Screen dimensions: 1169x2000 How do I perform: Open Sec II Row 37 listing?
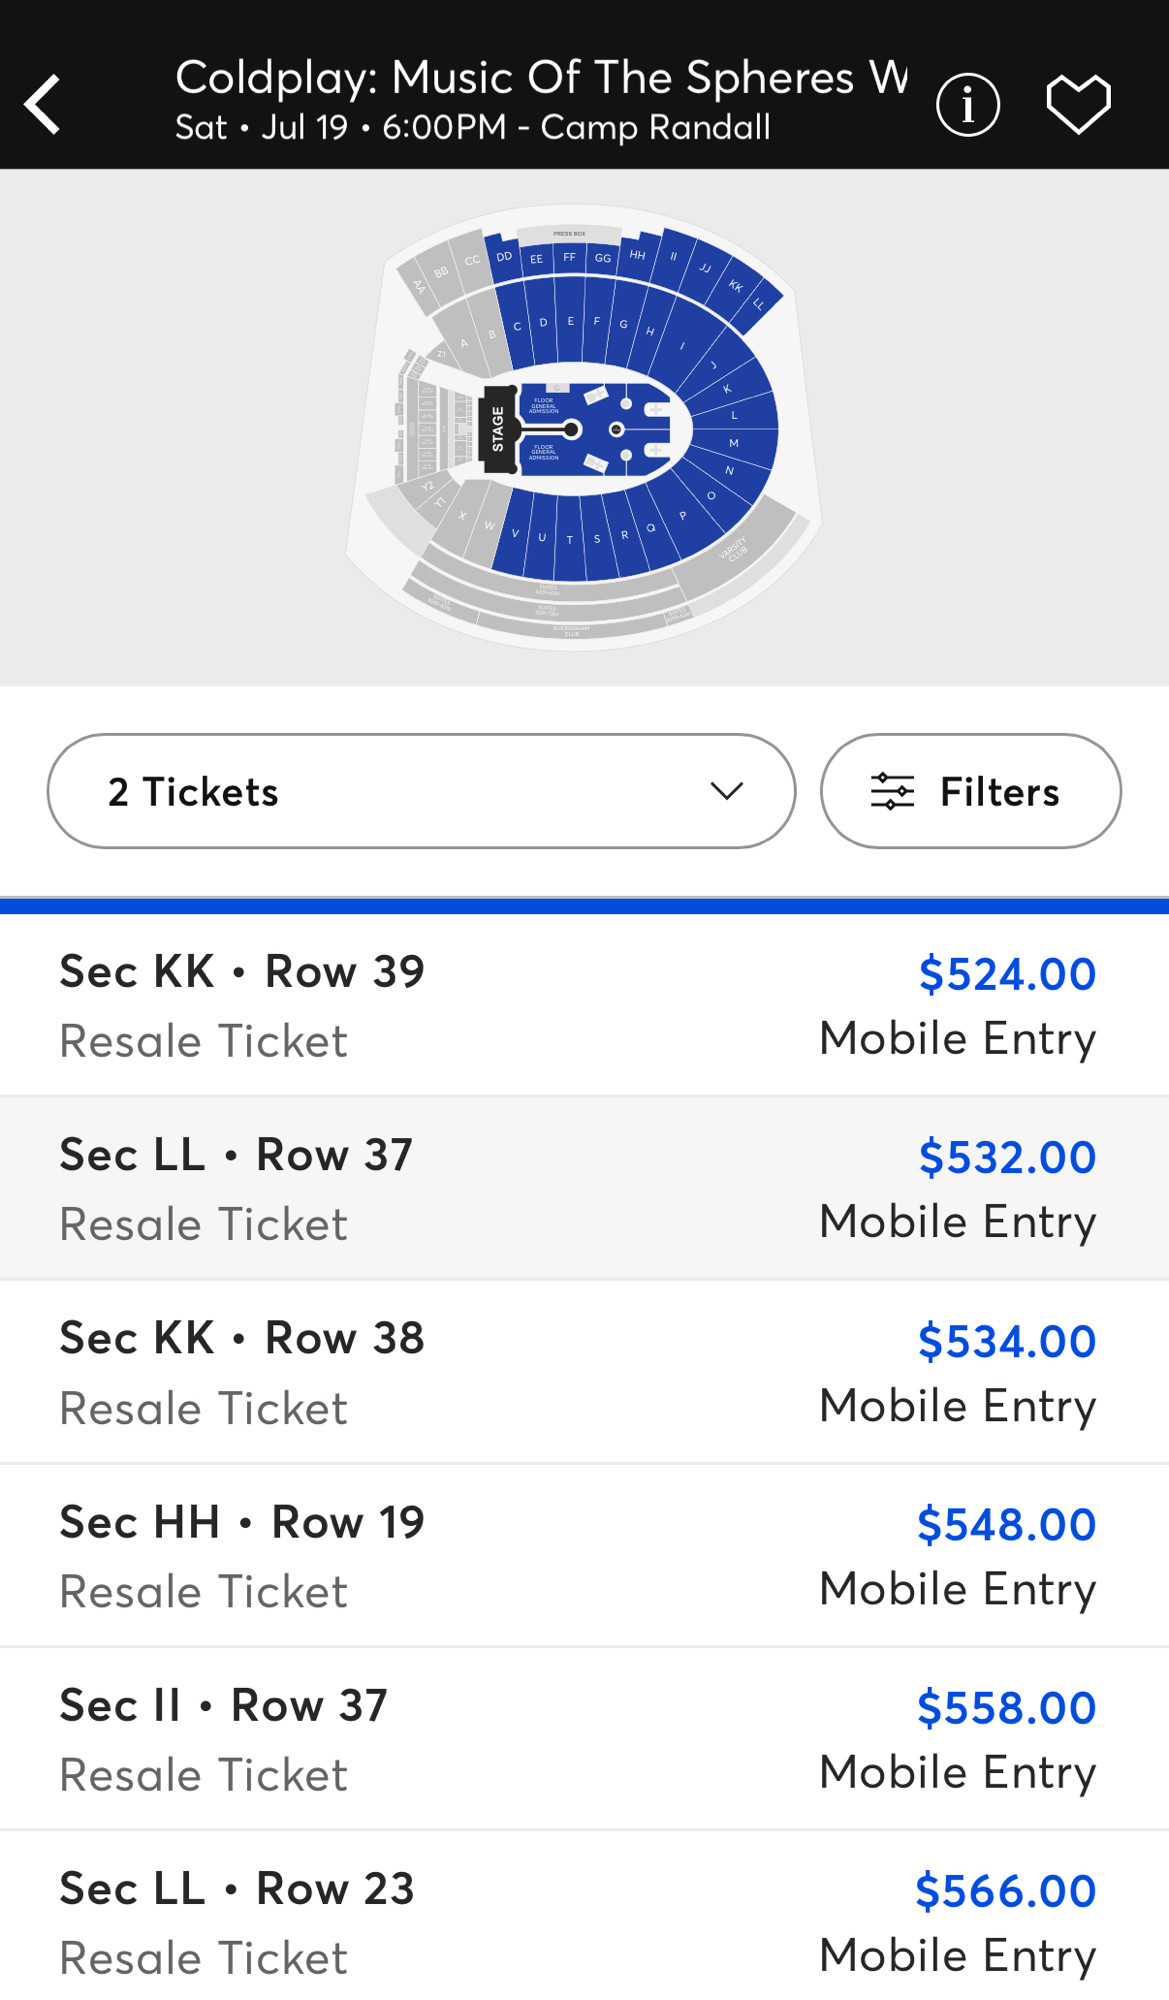coord(584,1739)
